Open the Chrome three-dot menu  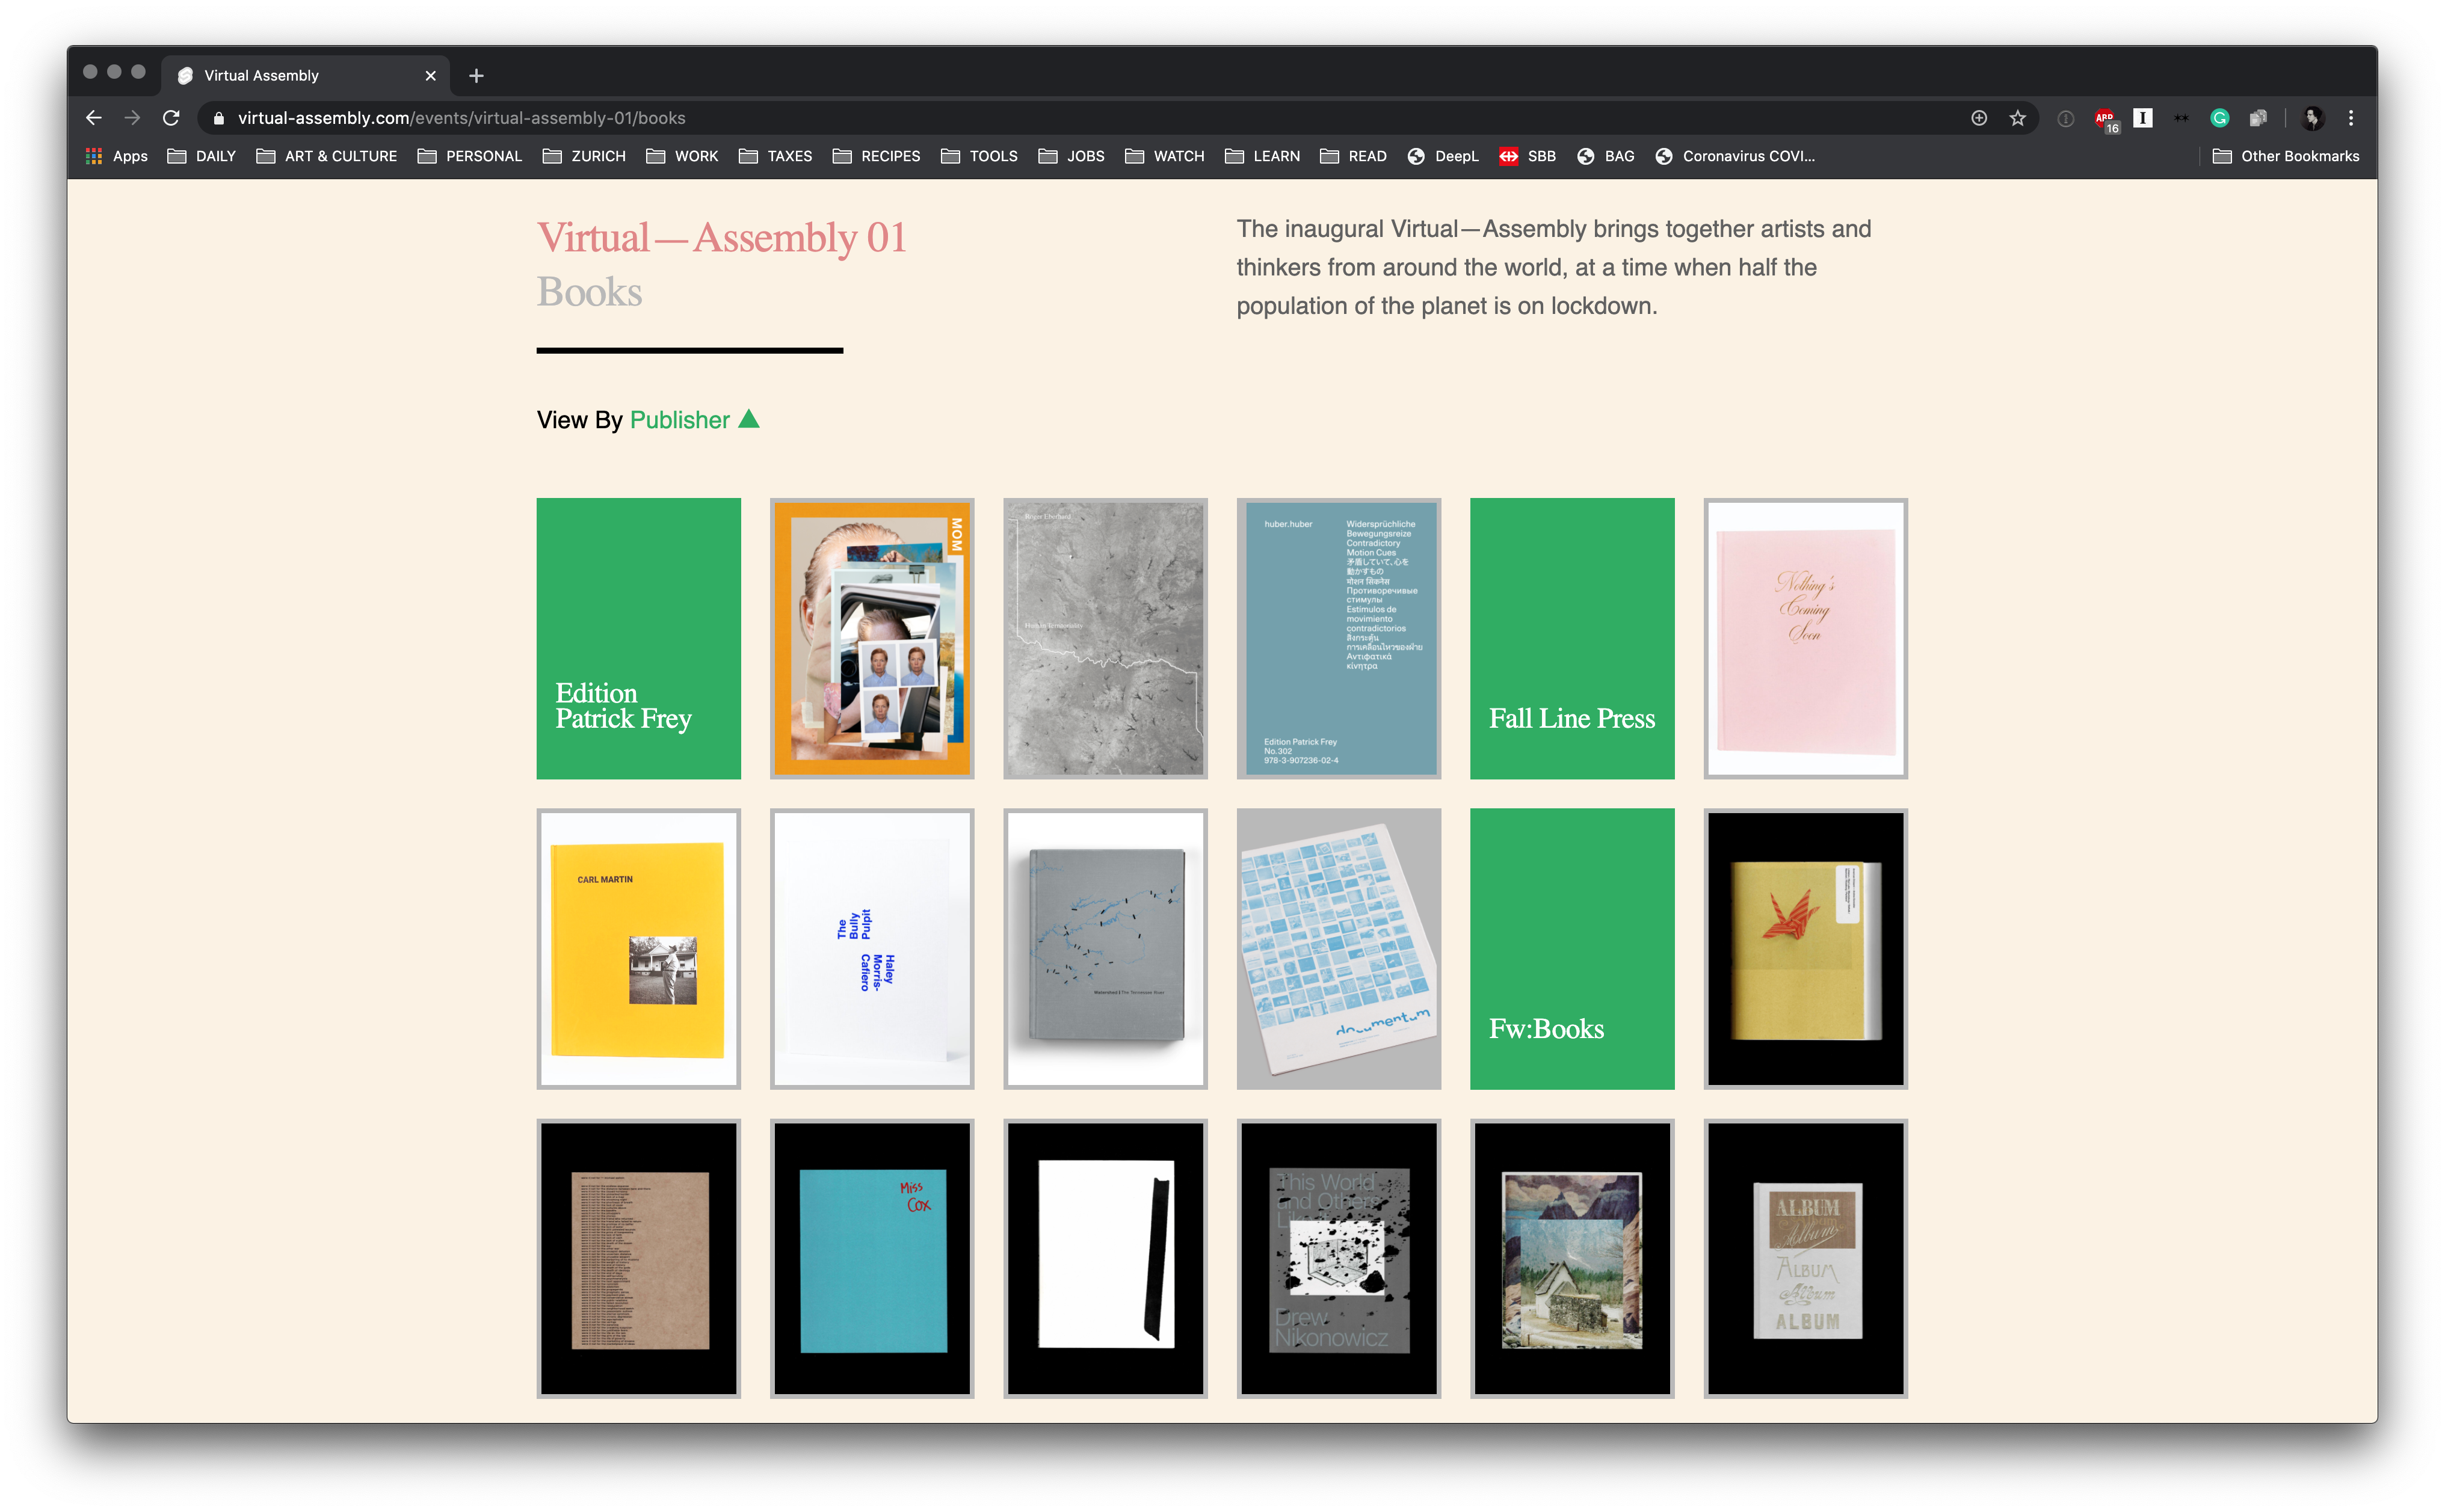point(2351,118)
